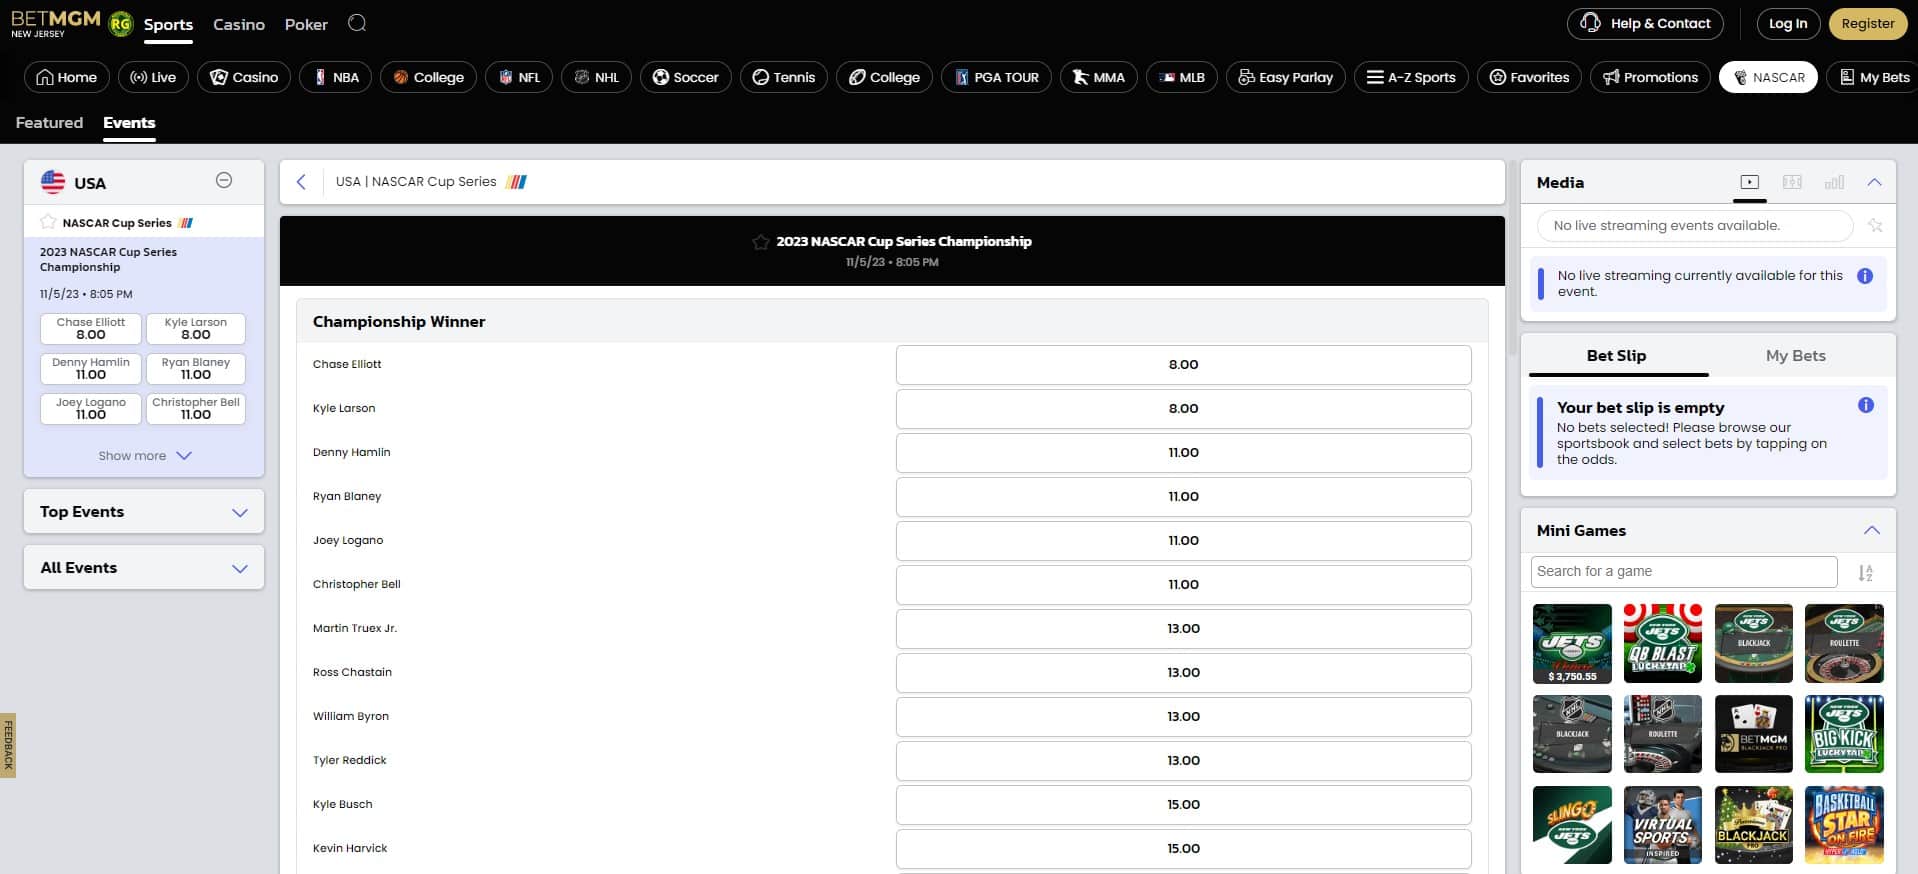The image size is (1918, 874).
Task: Open Favorites in the nav bar
Action: tap(1529, 77)
